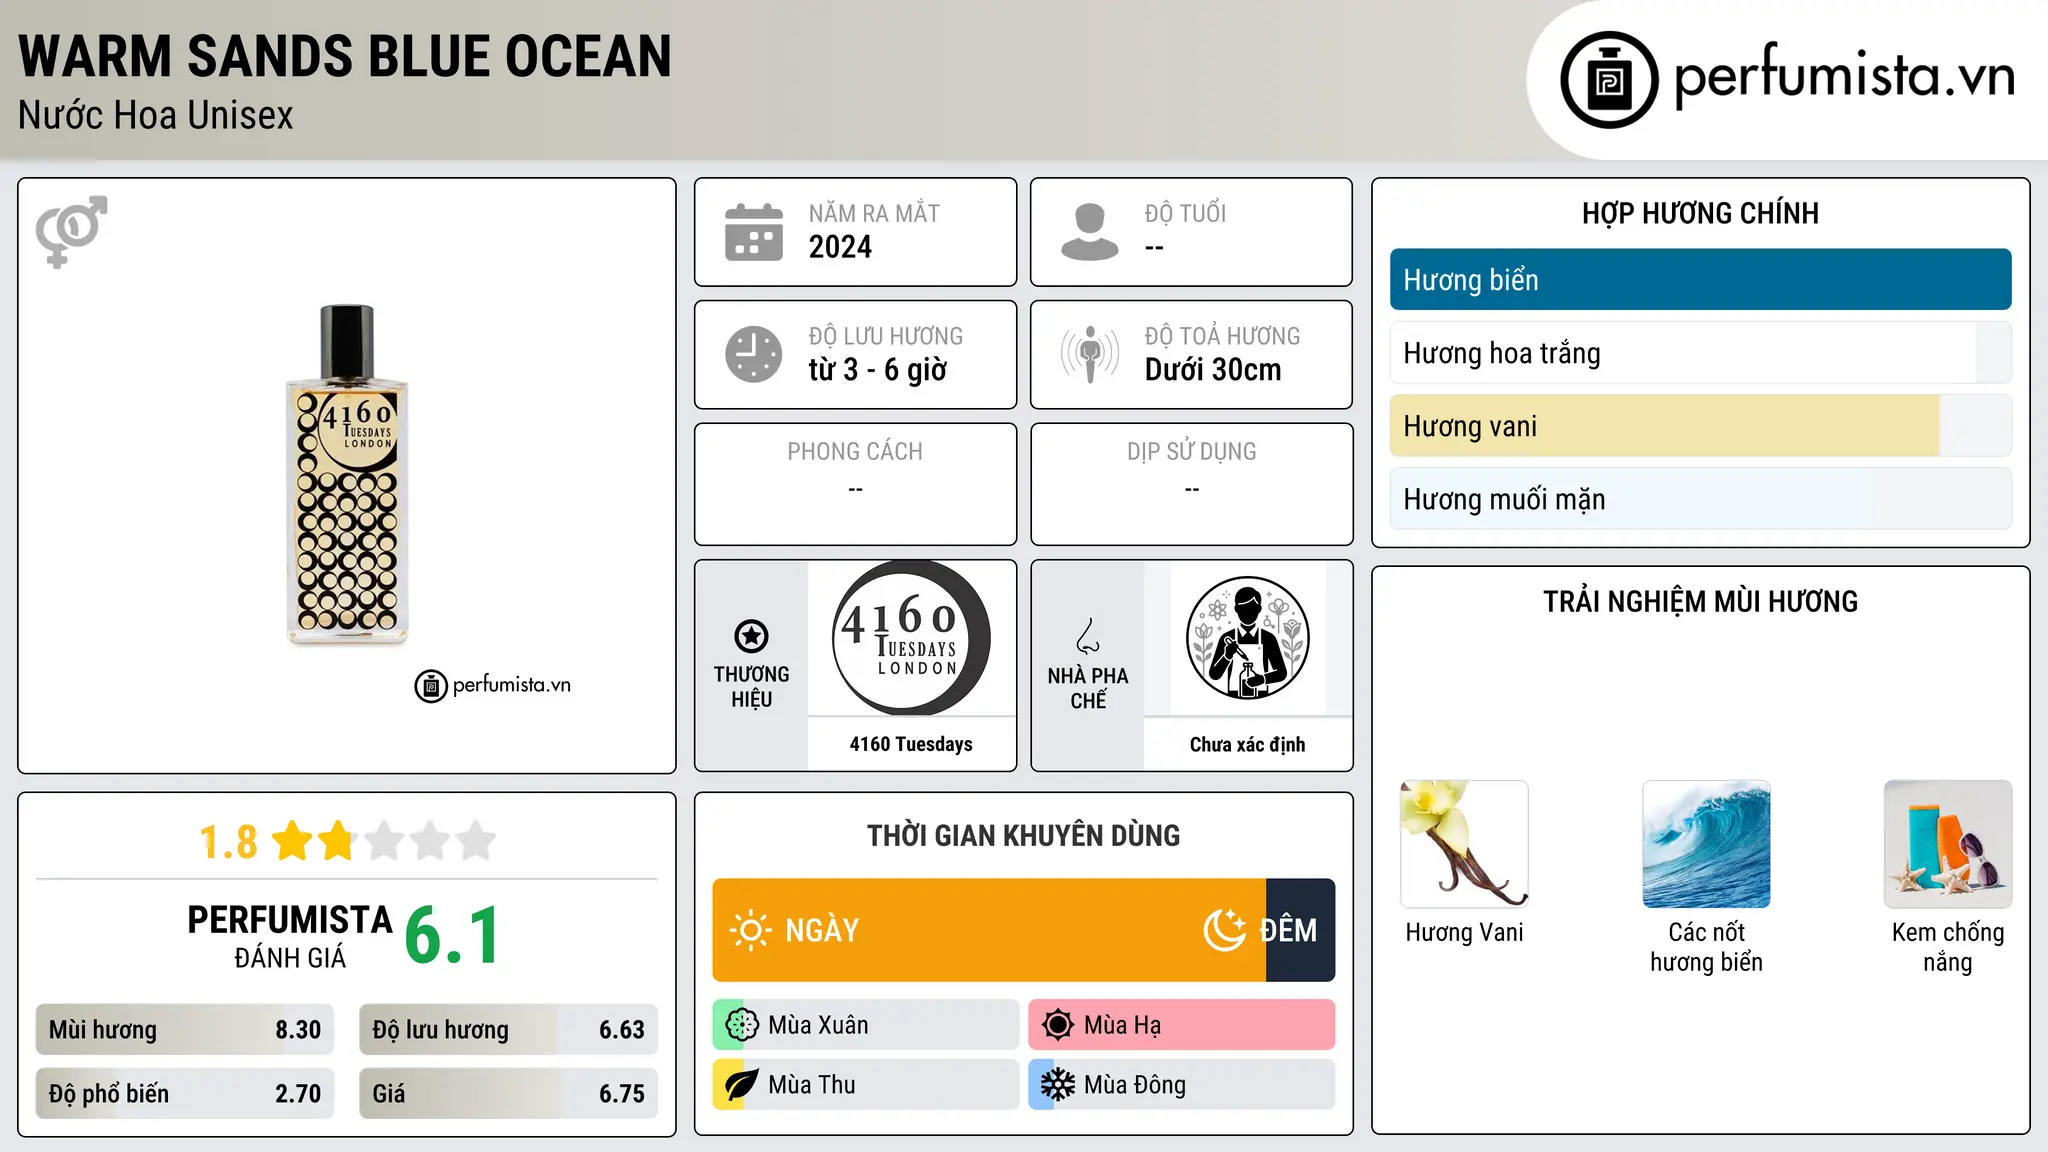Viewport: 2048px width, 1152px height.
Task: Click the 4160 Tuesdays London brand logo
Action: click(911, 638)
